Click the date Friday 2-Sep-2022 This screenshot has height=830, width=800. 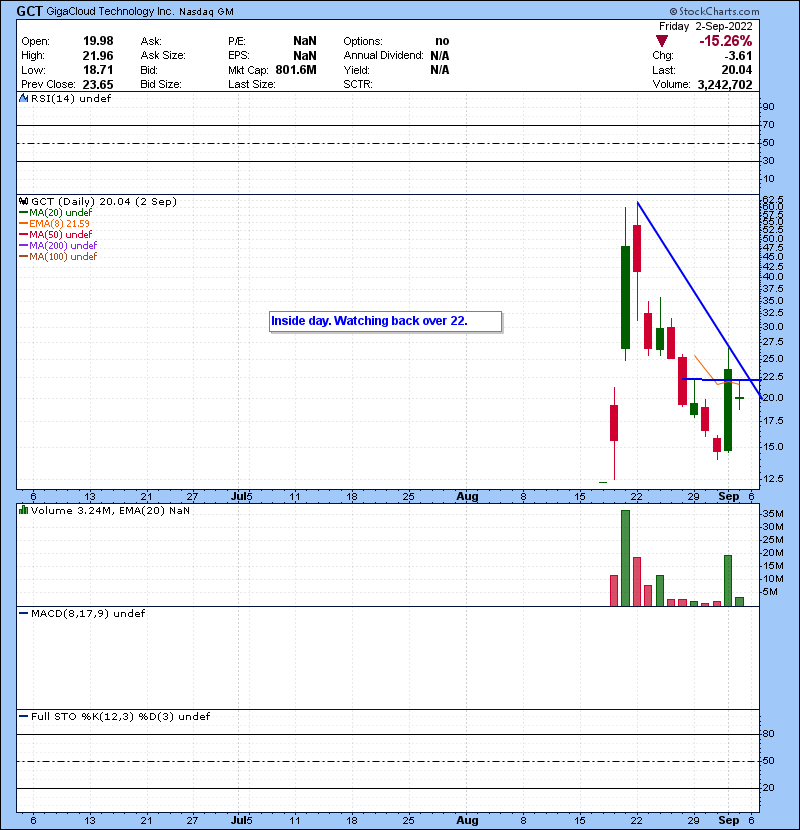pyautogui.click(x=705, y=26)
